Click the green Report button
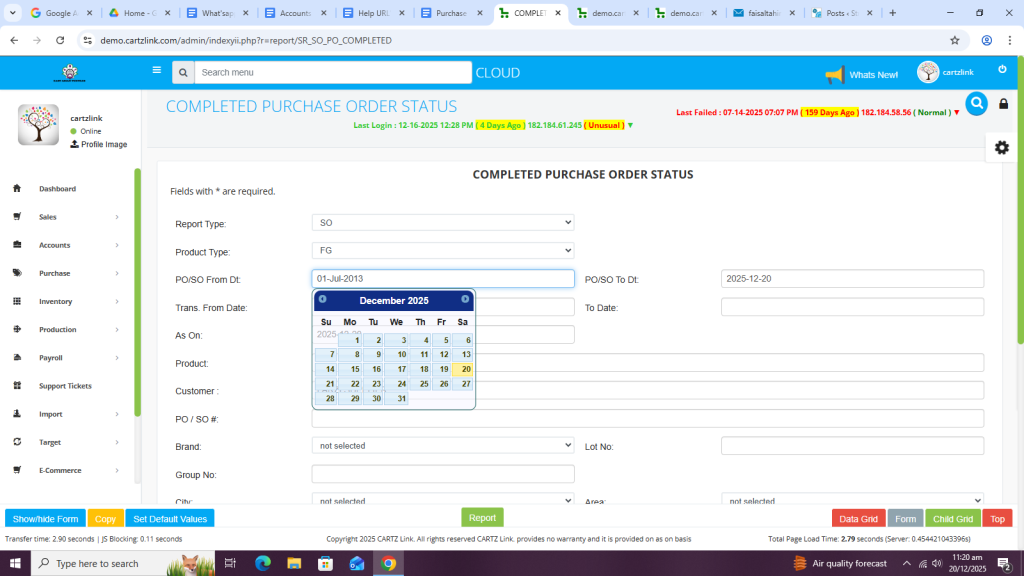The width and height of the screenshot is (1024, 576). tap(482, 518)
